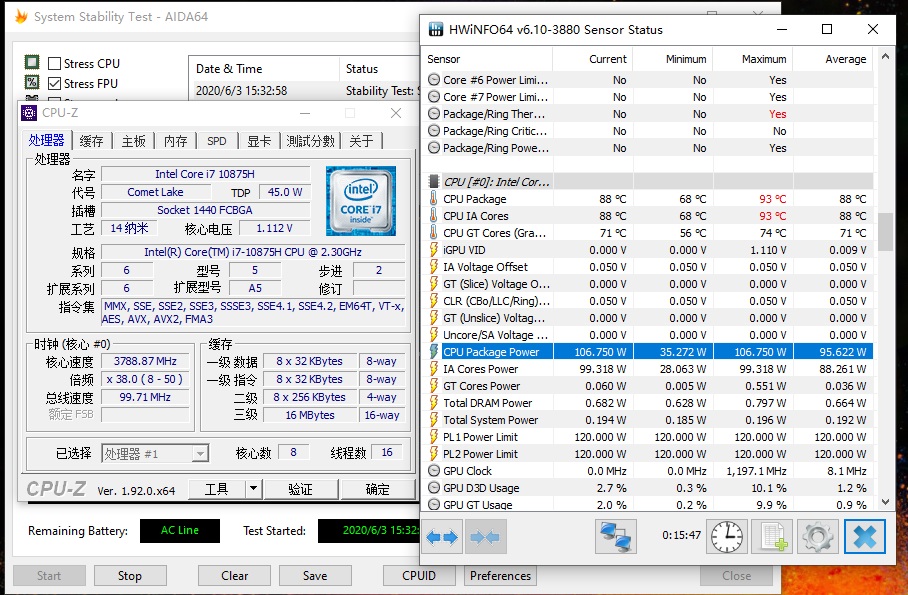
Task: Click the collapse columns inward-arrows icon
Action: (485, 537)
